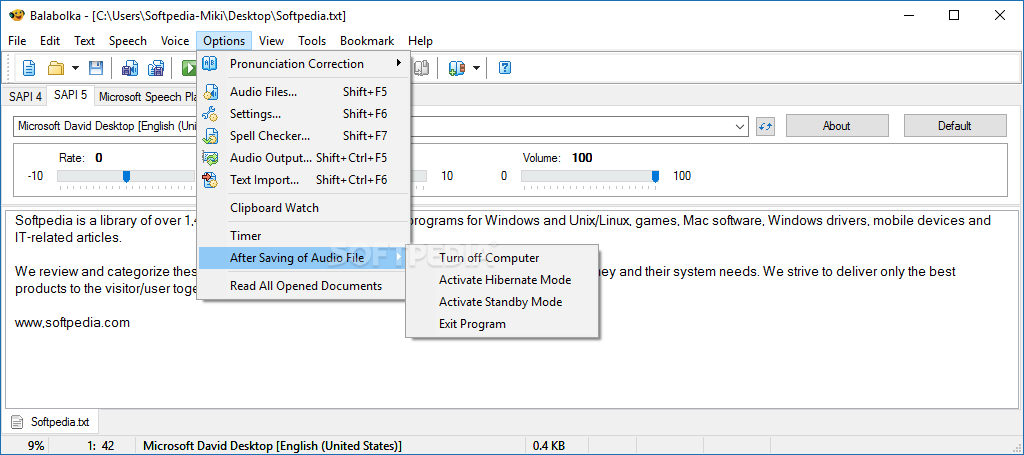
Task: Open the Tools menu
Action: pyautogui.click(x=312, y=40)
